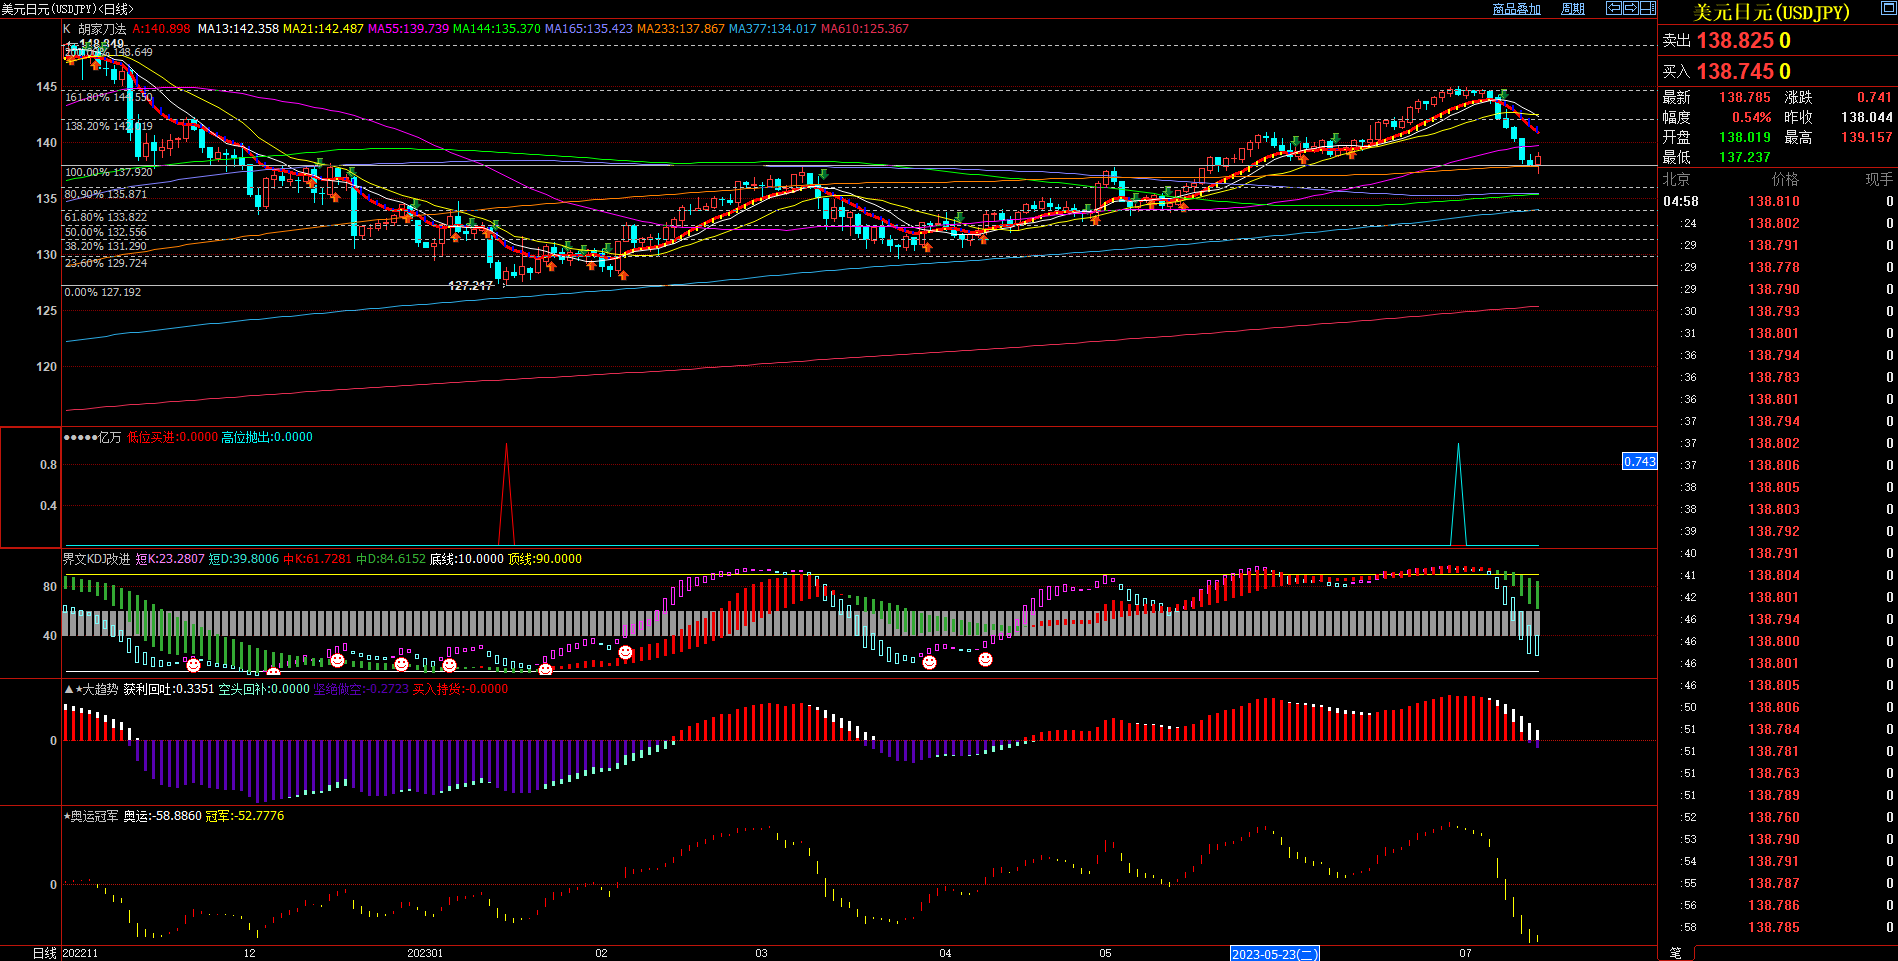1898x961 pixels.
Task: Click the right arrow navigation icon
Action: (1630, 8)
